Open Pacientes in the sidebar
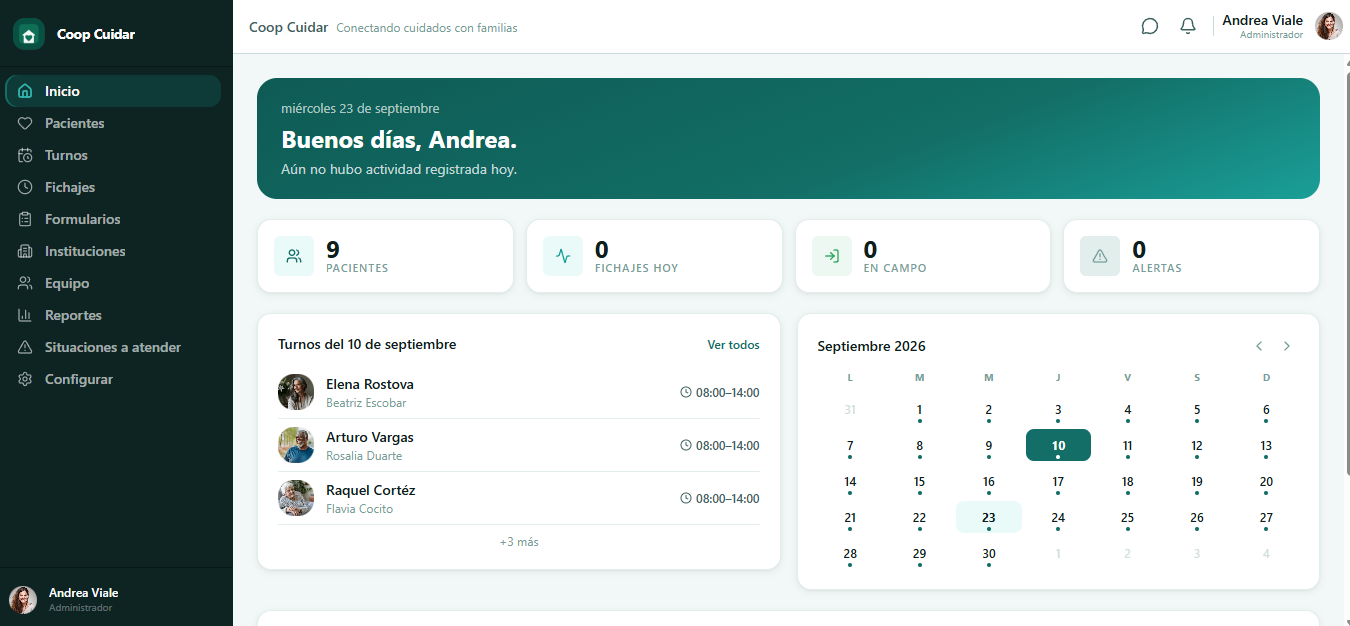Image resolution: width=1350 pixels, height=626 pixels. tap(113, 123)
